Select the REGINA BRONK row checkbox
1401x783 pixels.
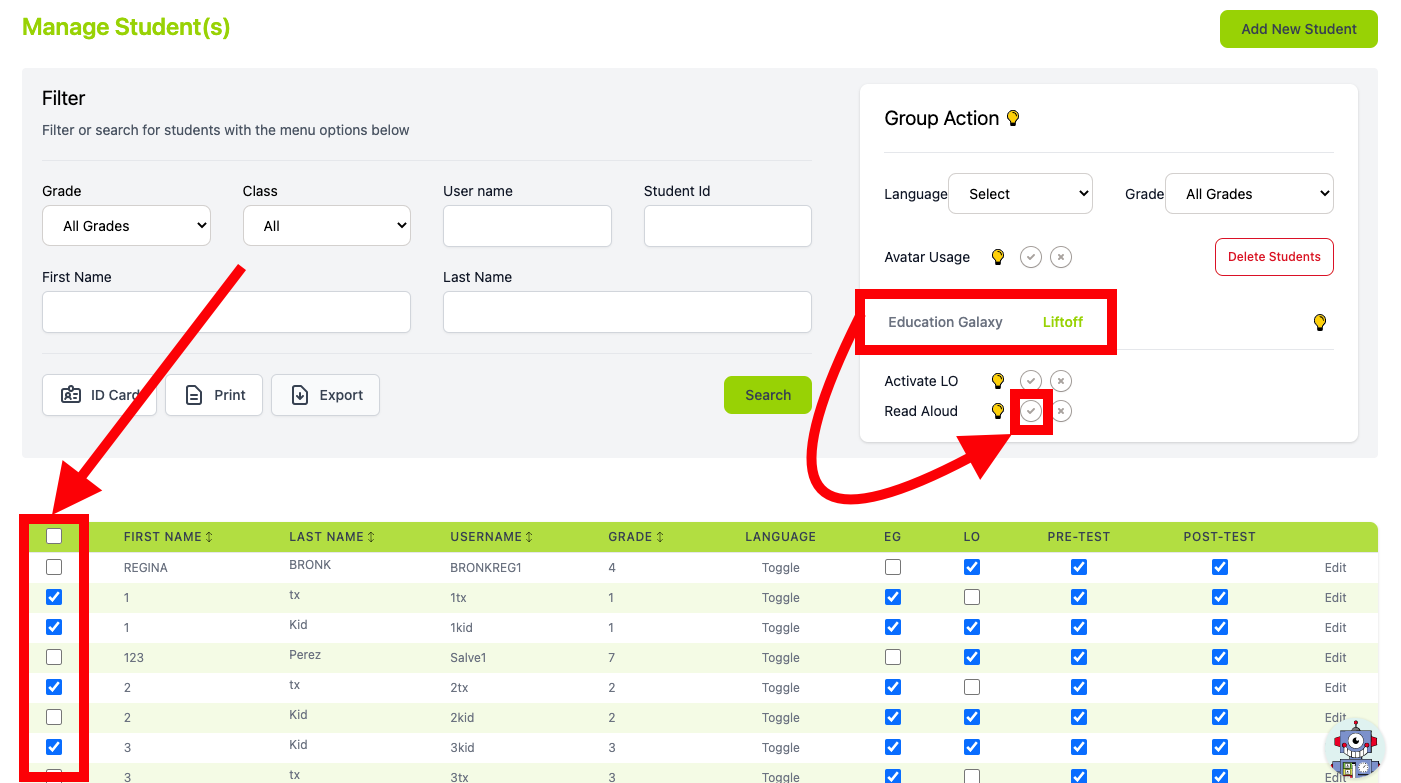(x=54, y=567)
